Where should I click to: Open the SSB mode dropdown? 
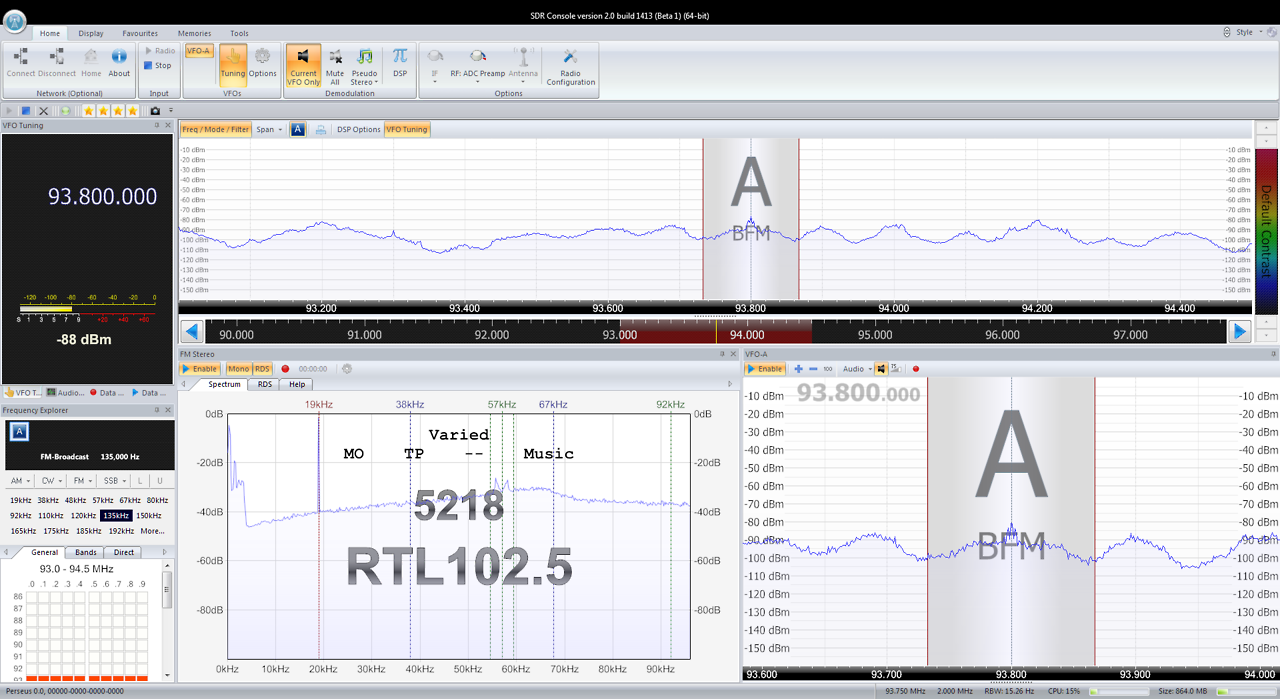point(114,481)
